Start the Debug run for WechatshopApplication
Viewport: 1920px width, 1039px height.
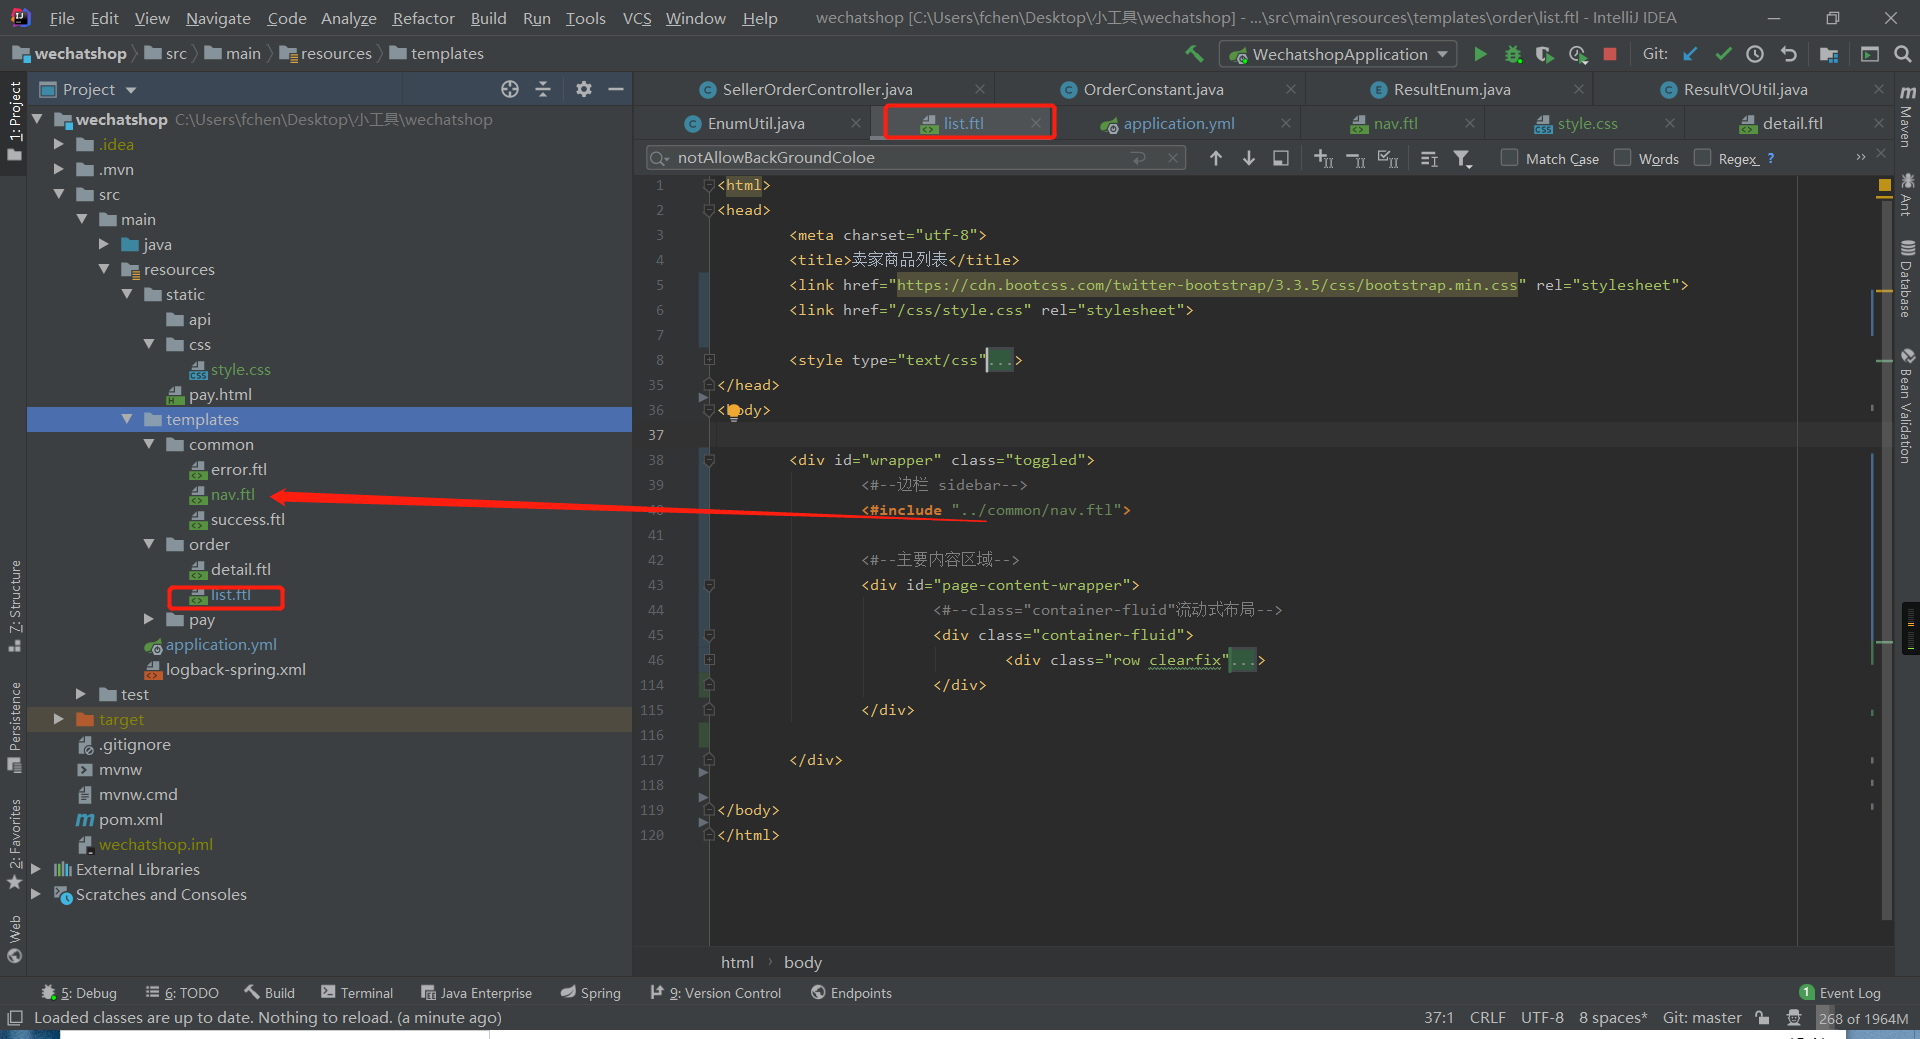(x=1513, y=54)
